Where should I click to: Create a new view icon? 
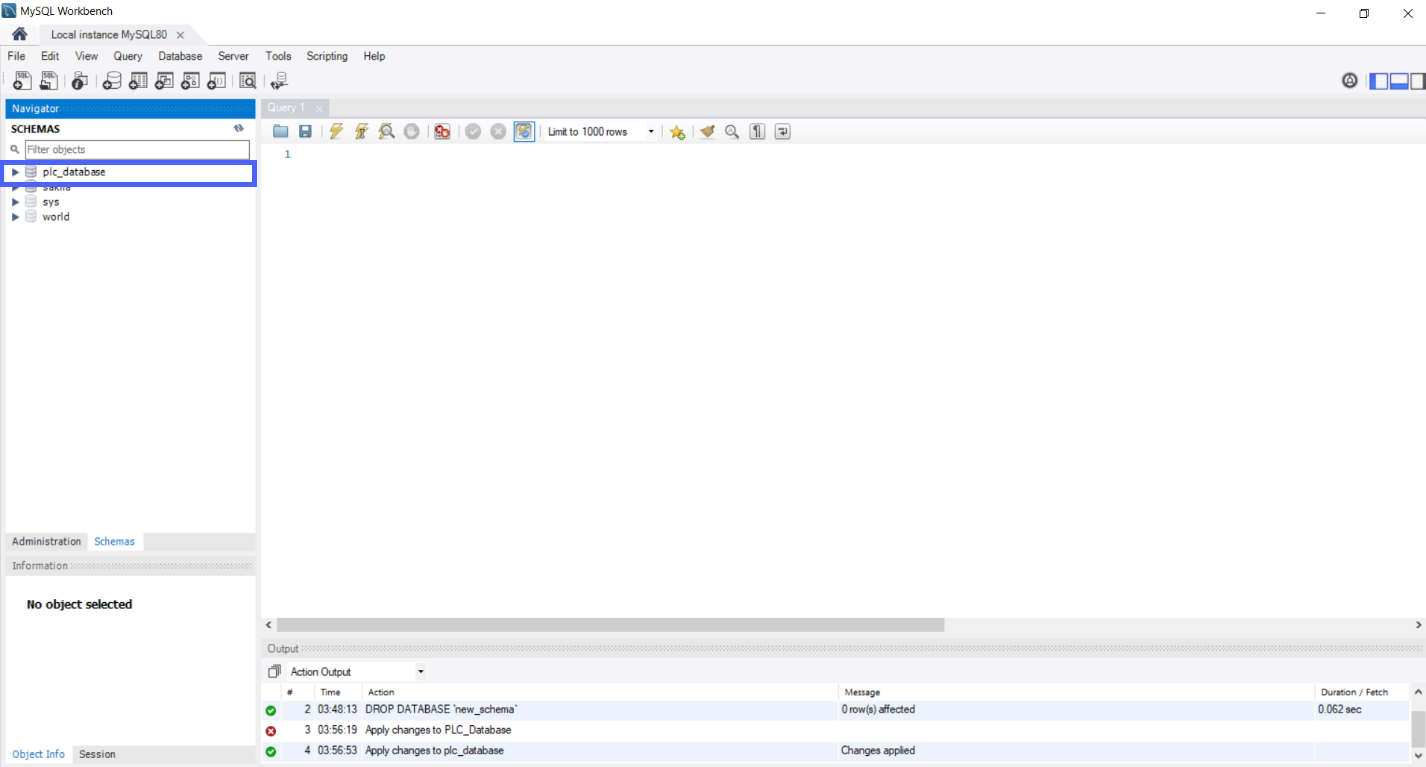coord(164,81)
